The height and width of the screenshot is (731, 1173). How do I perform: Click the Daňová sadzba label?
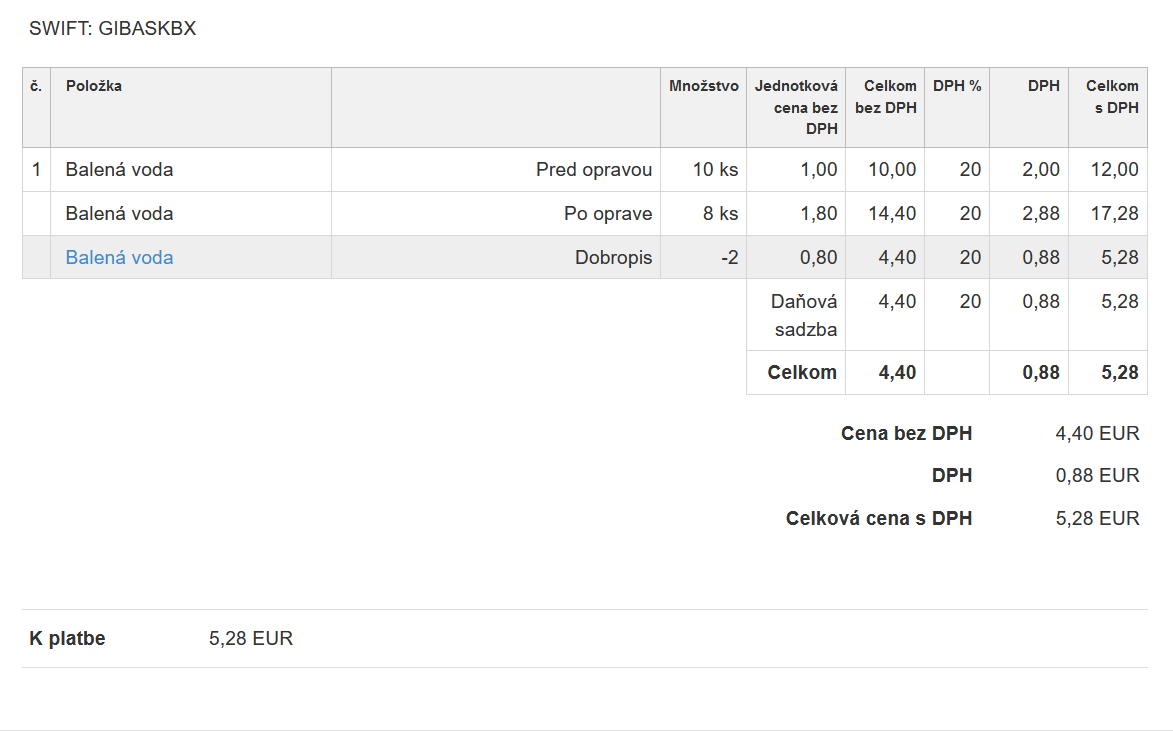pos(804,315)
